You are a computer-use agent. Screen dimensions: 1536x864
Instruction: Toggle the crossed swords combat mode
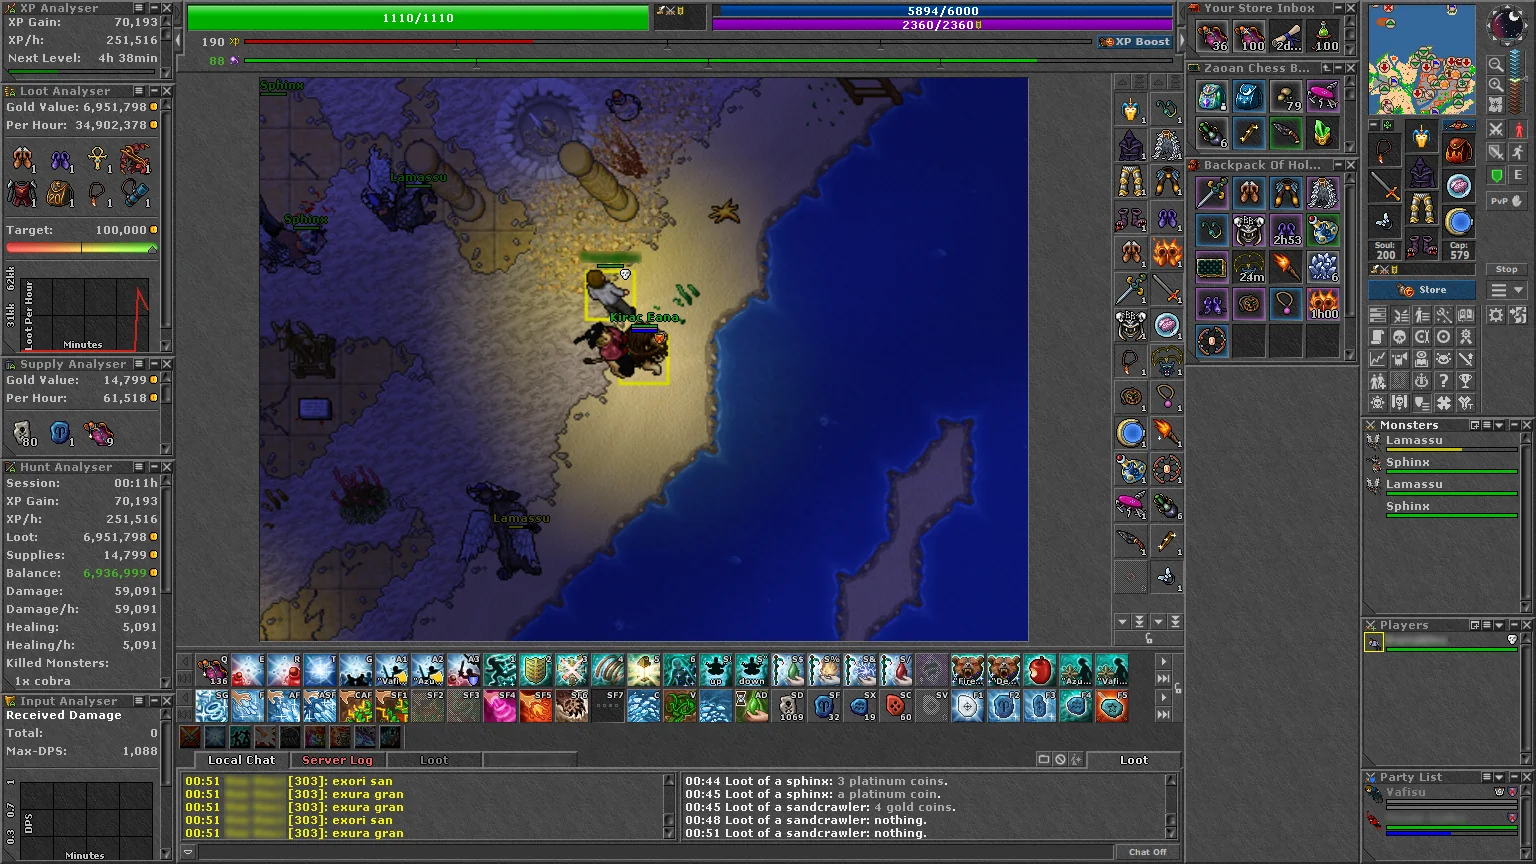[x=1496, y=129]
